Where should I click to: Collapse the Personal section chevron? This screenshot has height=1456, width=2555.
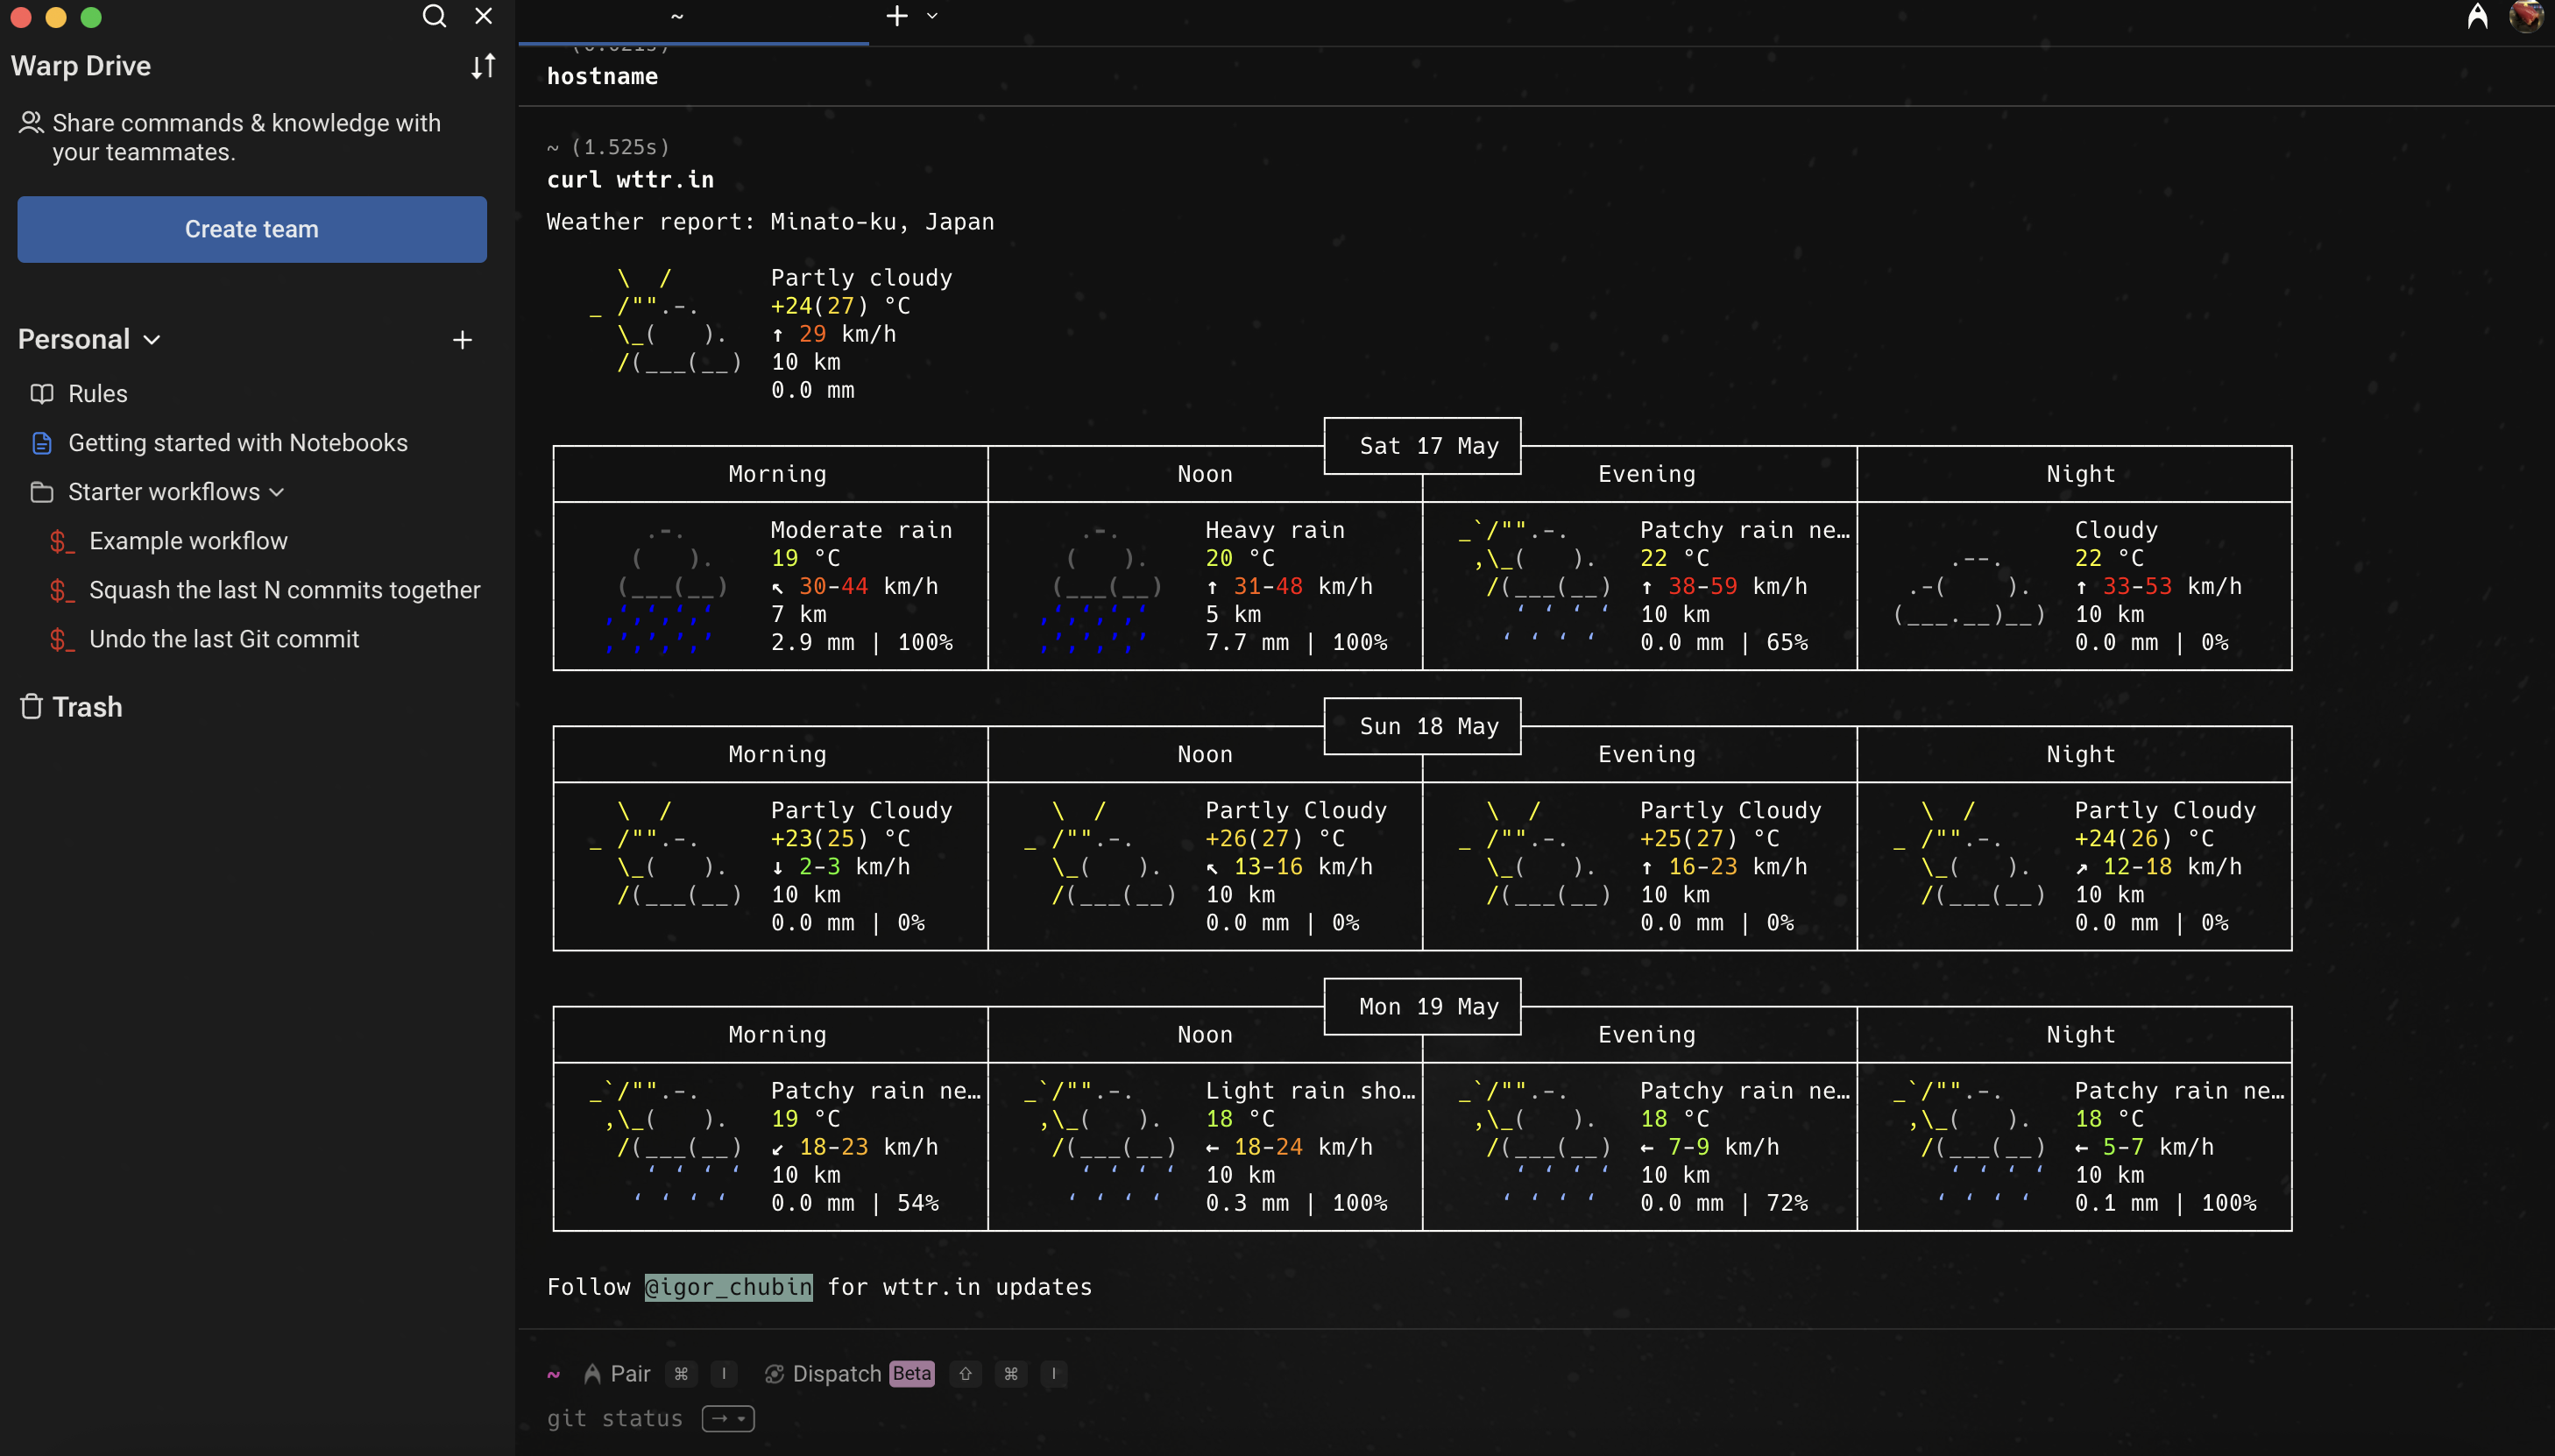pos(152,340)
